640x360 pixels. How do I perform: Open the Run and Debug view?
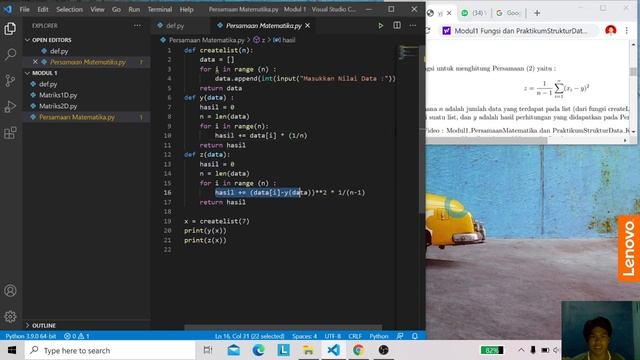click(x=10, y=107)
